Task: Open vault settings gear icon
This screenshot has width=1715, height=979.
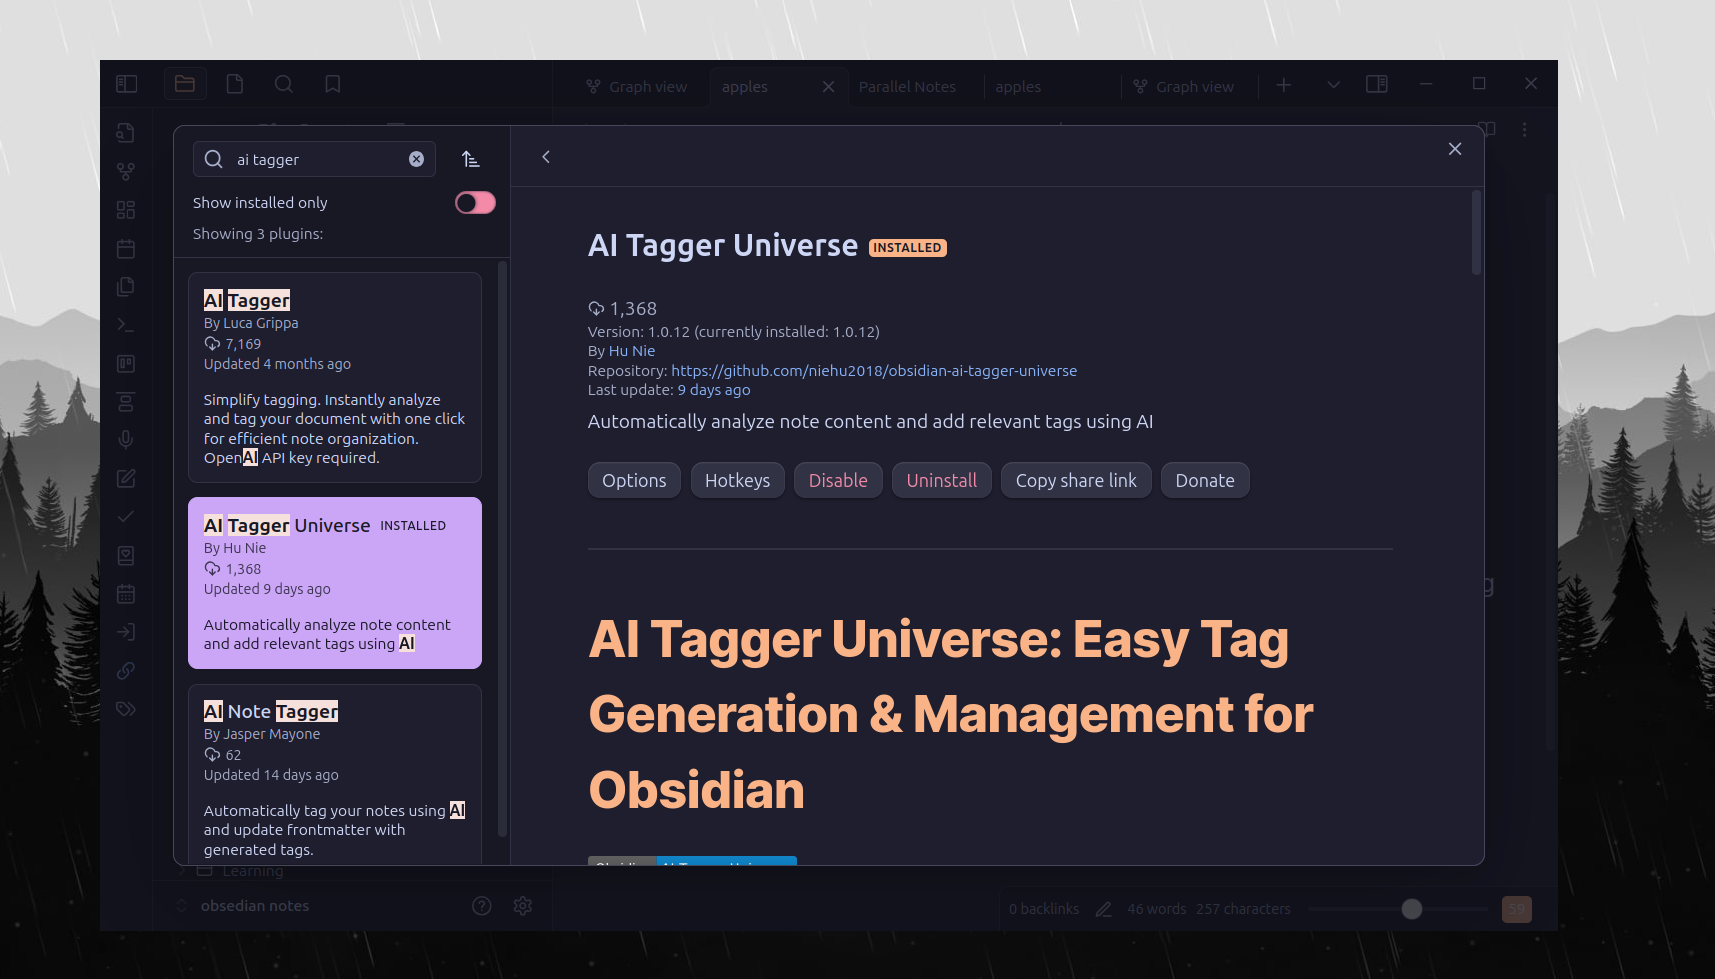Action: [x=523, y=906]
